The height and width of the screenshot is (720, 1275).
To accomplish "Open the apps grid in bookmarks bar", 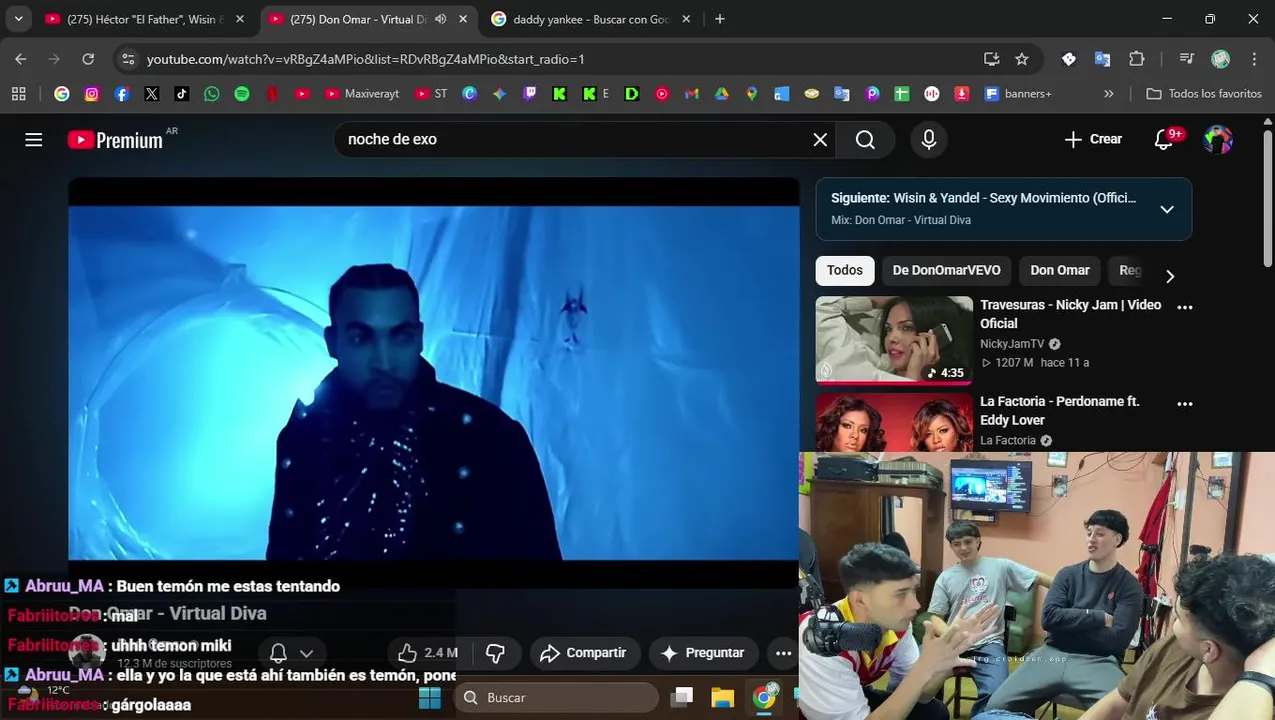I will [18, 94].
